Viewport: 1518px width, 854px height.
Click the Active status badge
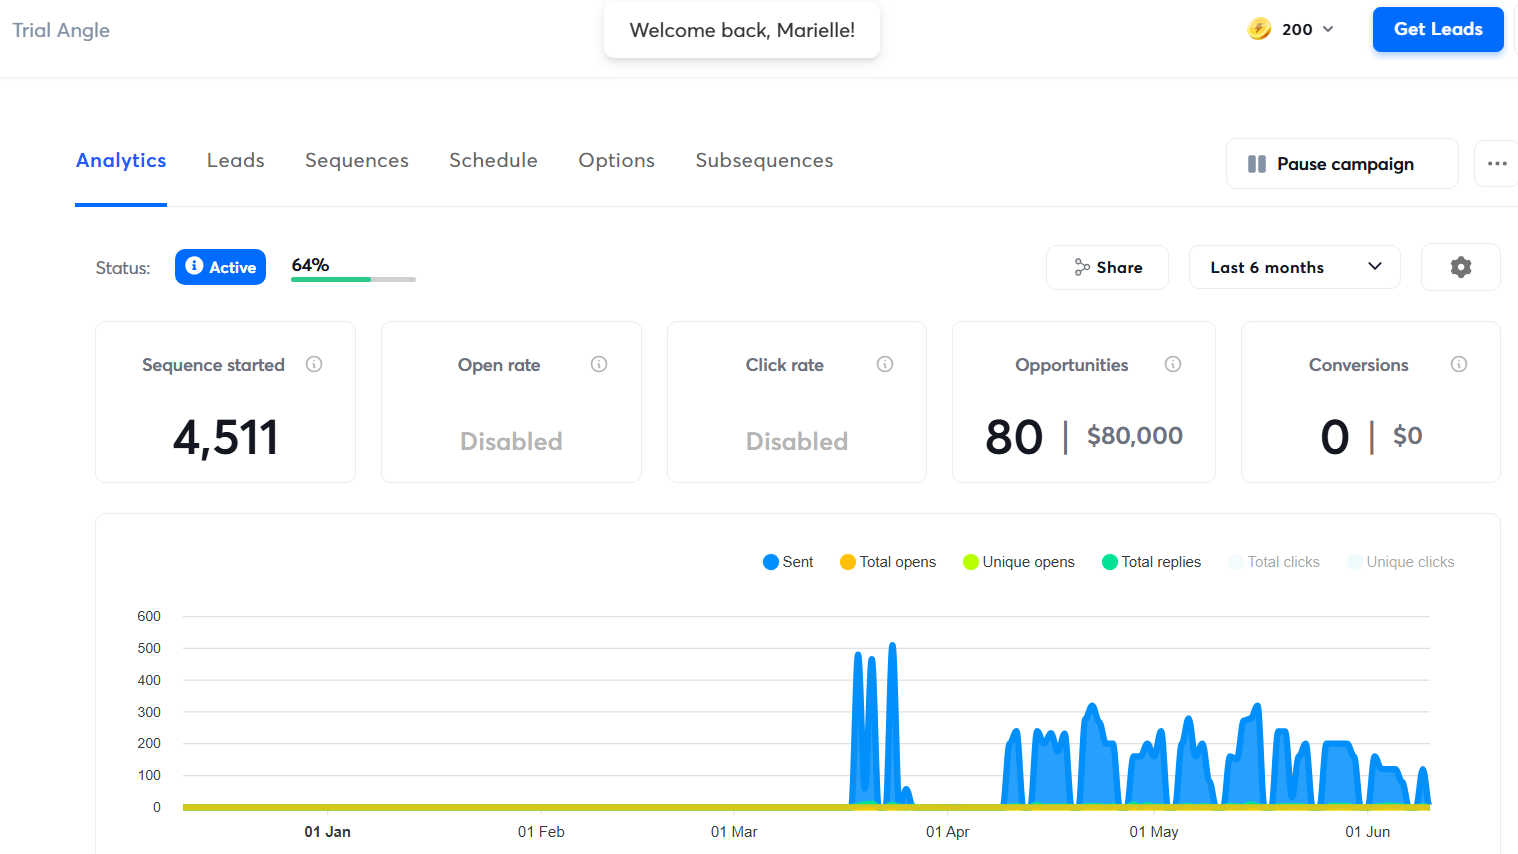(x=220, y=267)
